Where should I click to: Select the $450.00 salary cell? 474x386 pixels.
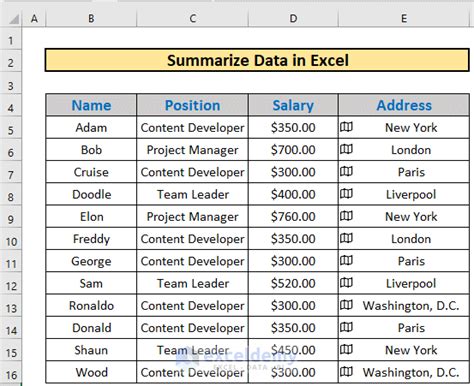coord(293,350)
